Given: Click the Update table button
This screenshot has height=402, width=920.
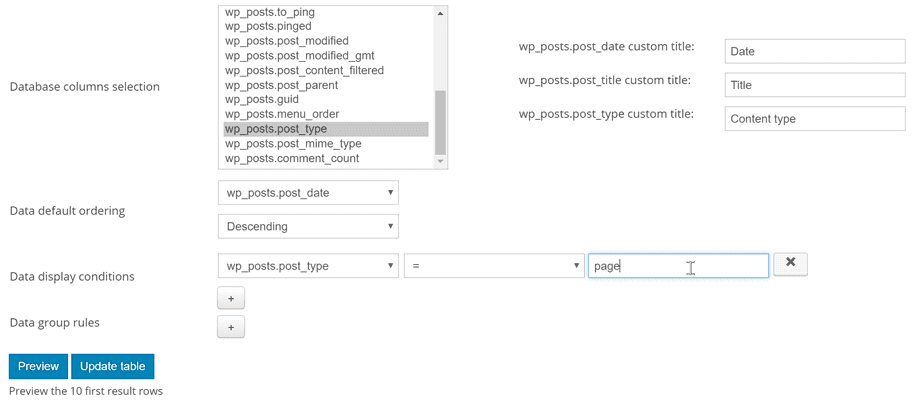Looking at the screenshot, I should pyautogui.click(x=112, y=366).
